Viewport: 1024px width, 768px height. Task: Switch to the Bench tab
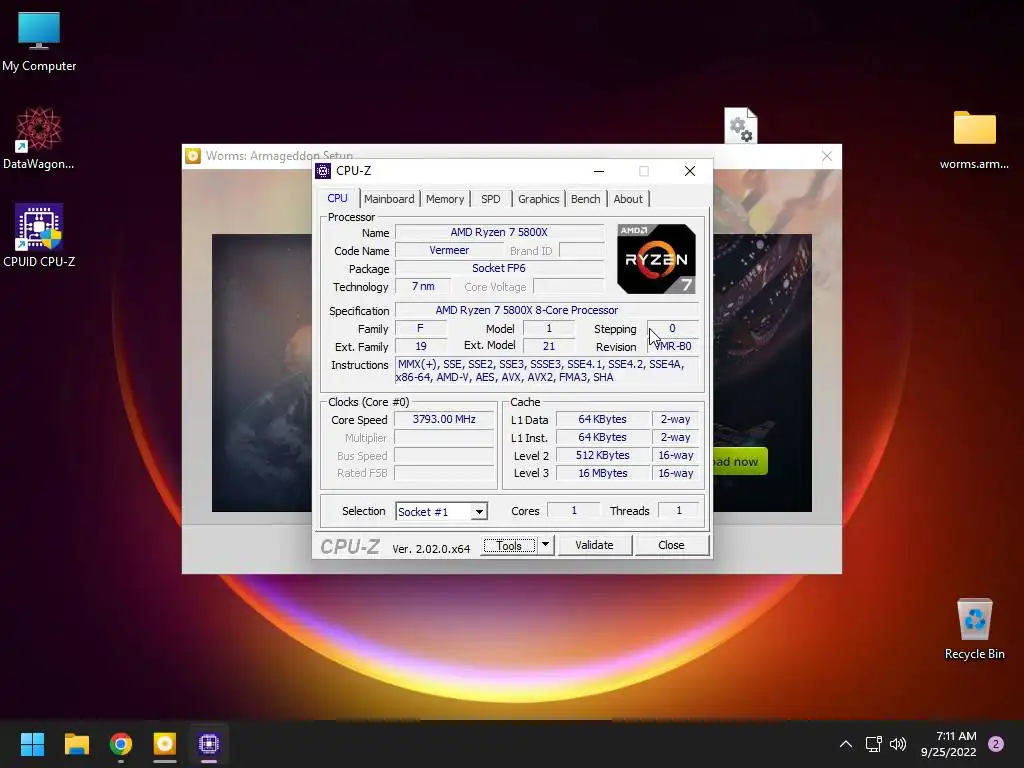click(585, 199)
